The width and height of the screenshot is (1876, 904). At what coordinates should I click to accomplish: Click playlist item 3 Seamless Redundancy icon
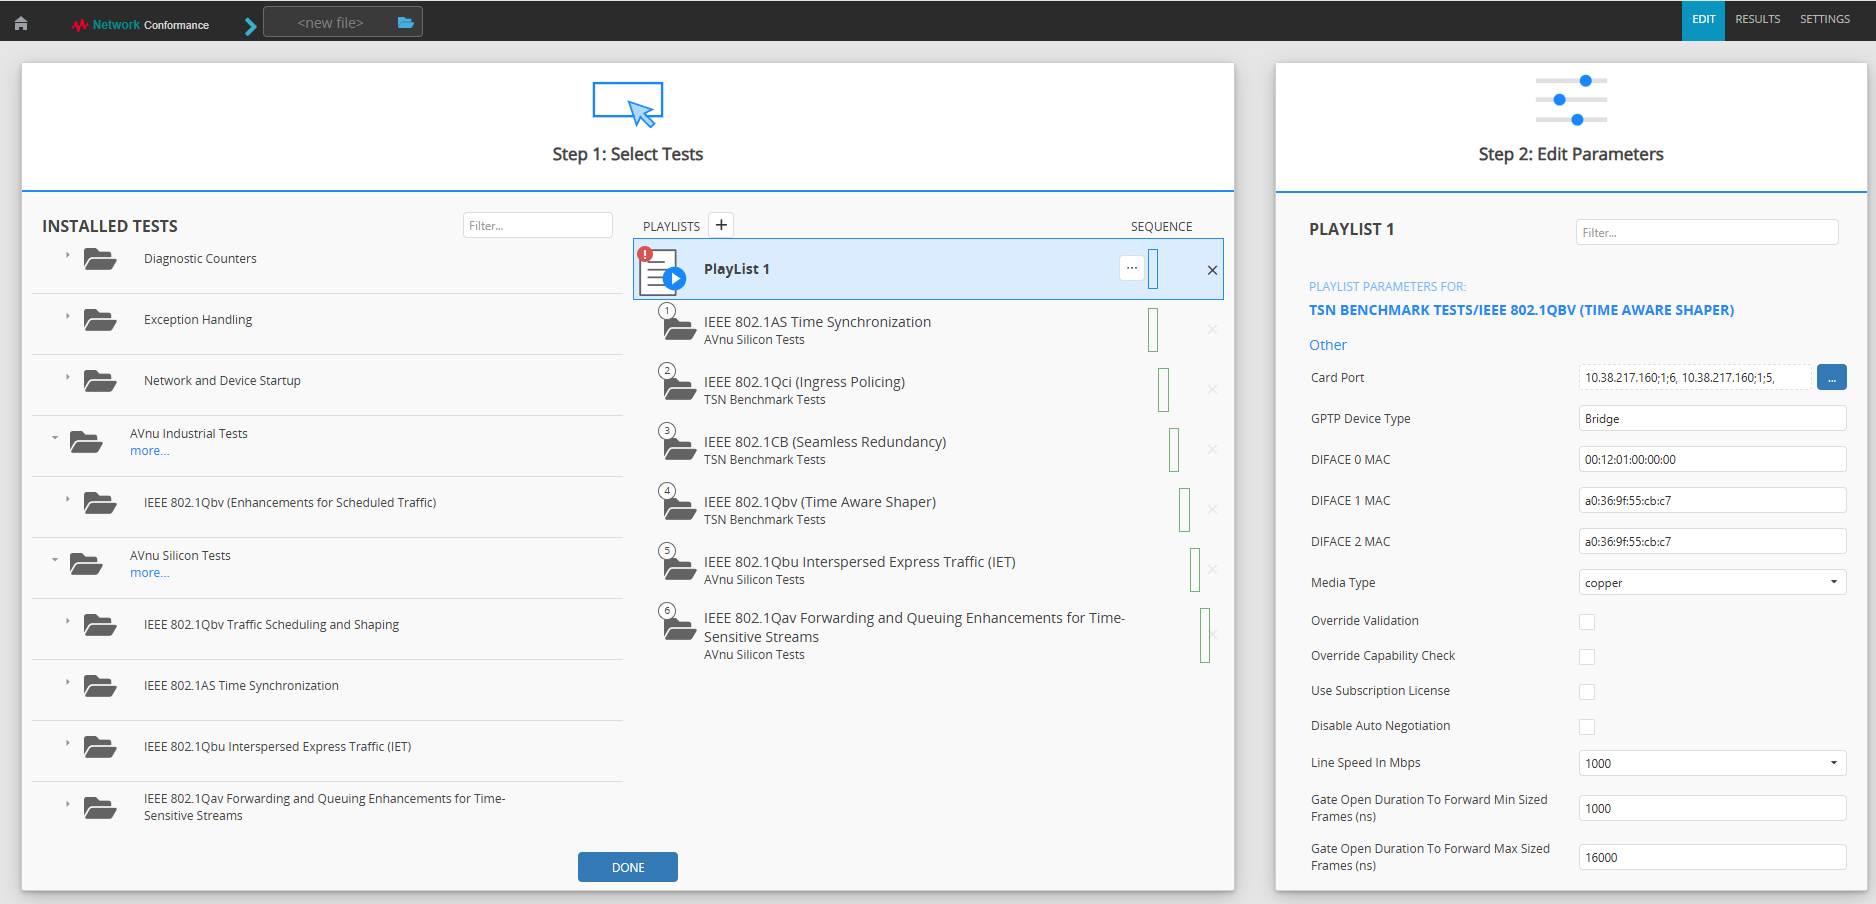679,449
